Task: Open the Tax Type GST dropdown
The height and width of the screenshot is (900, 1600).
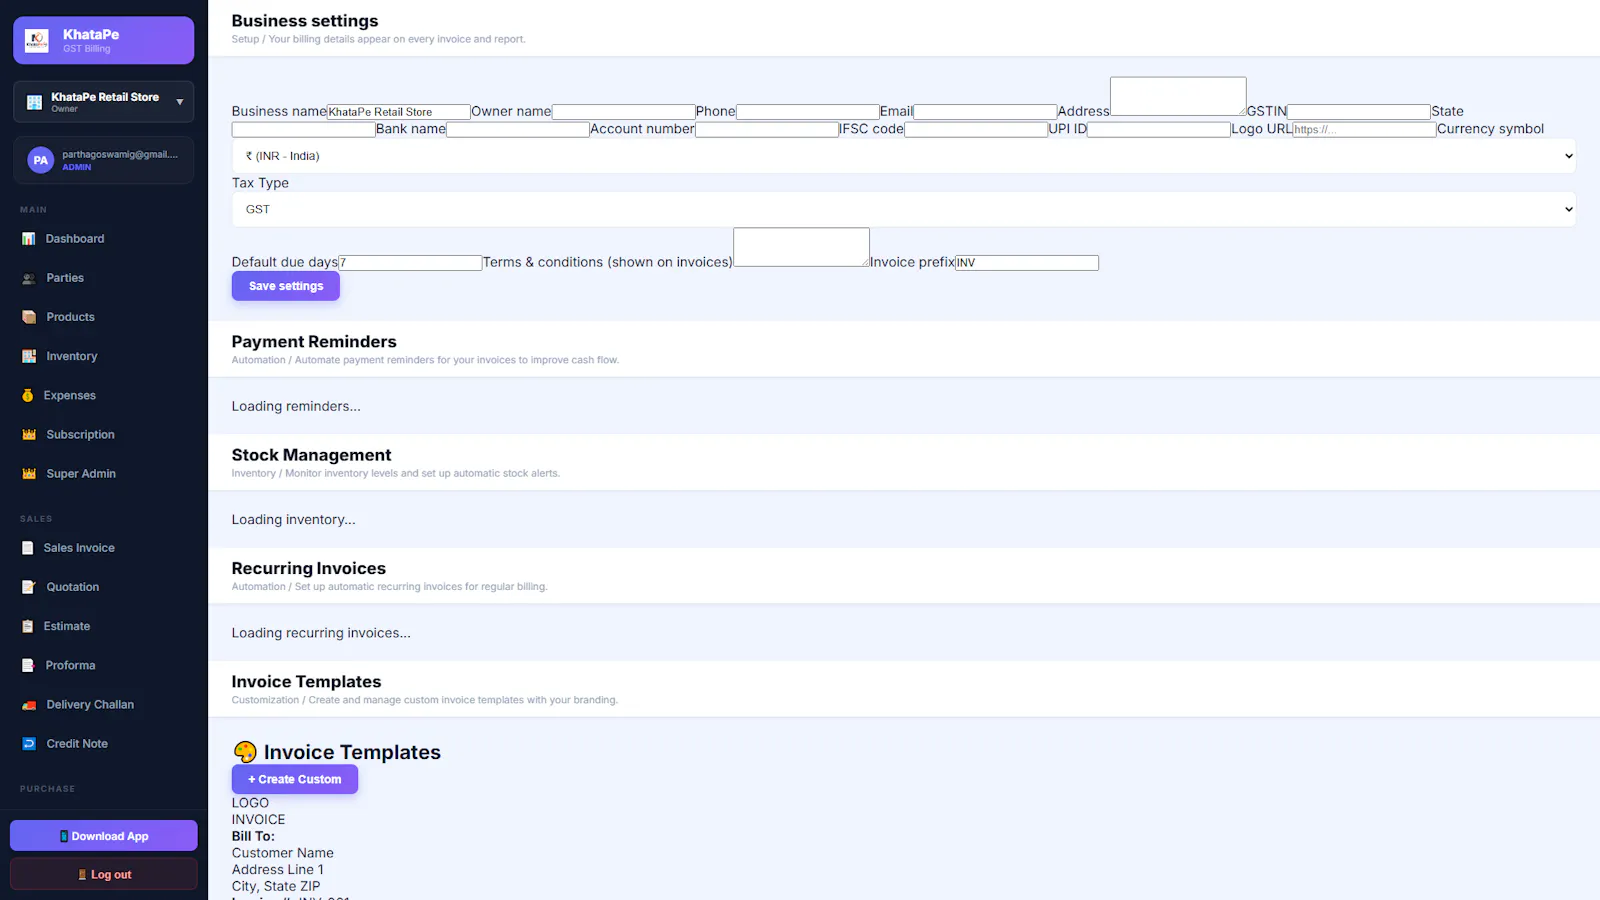Action: click(904, 209)
